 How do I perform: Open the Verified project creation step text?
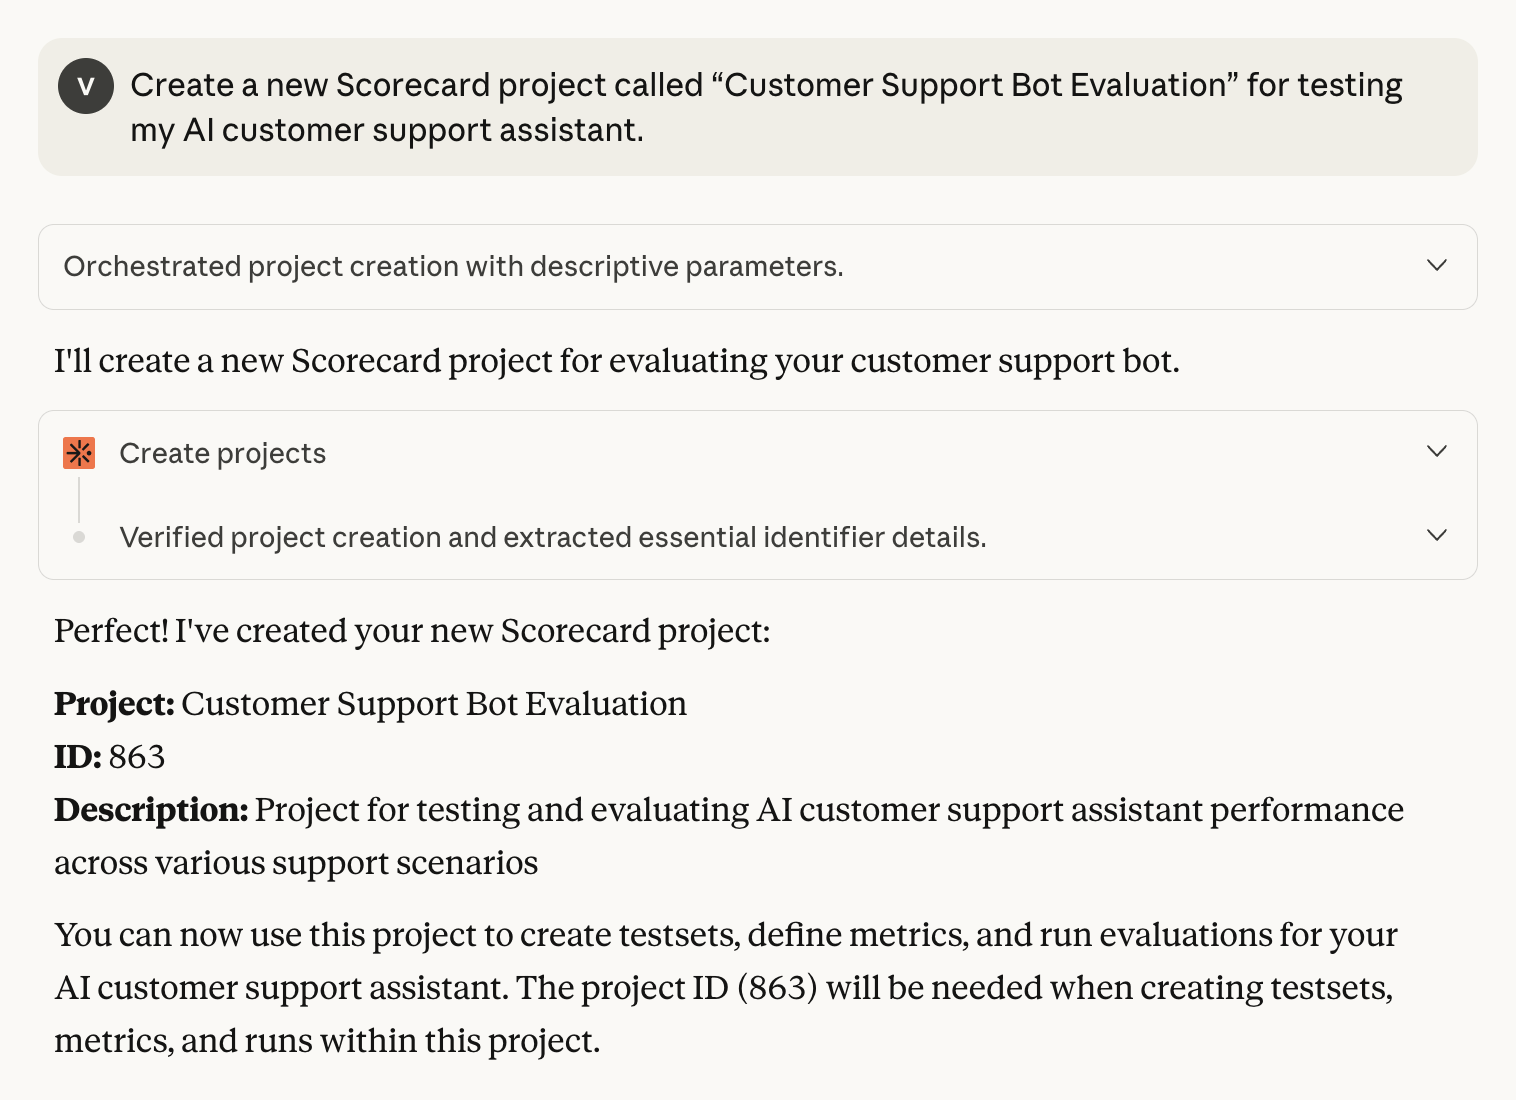553,538
